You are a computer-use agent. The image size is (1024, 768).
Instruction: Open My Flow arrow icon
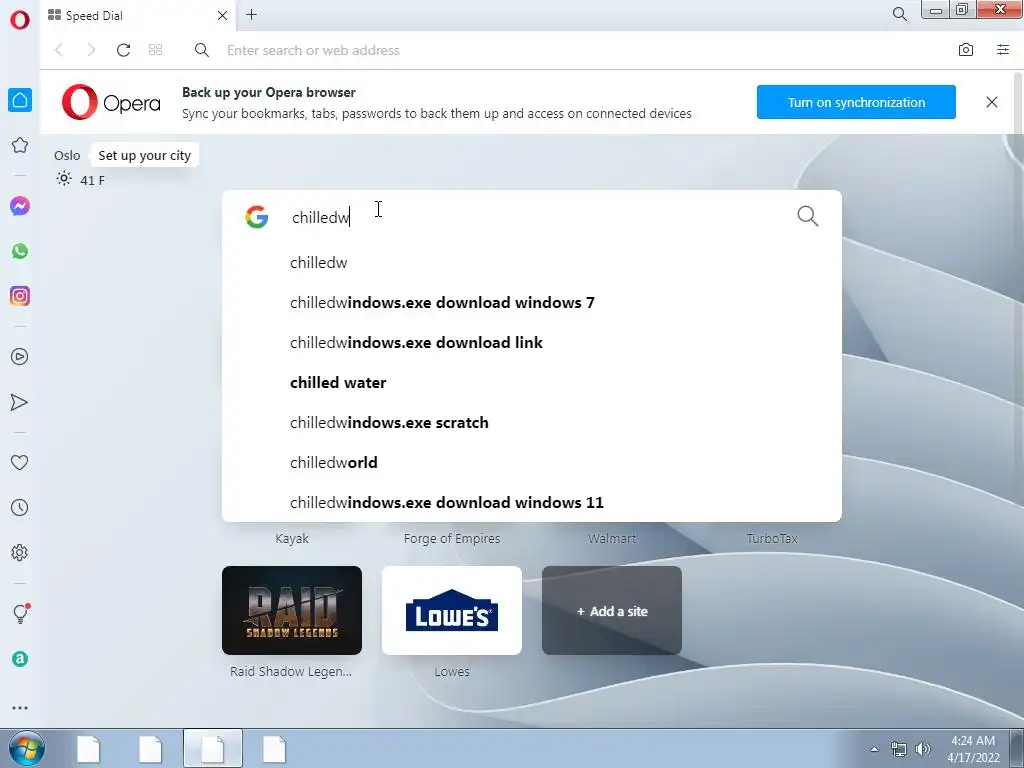point(20,402)
